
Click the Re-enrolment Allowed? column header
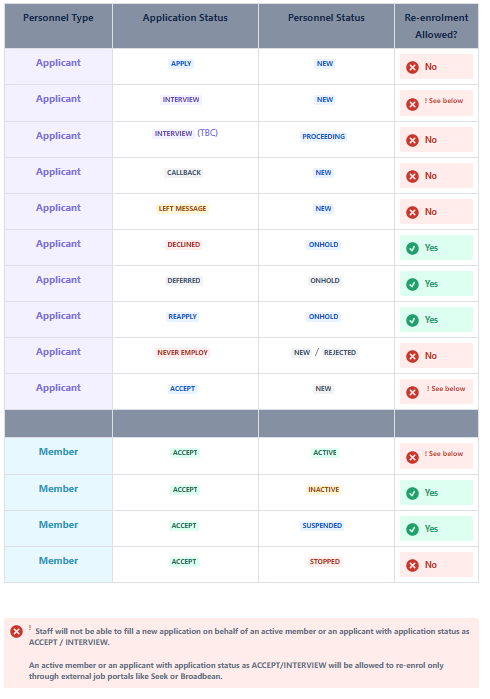436,26
